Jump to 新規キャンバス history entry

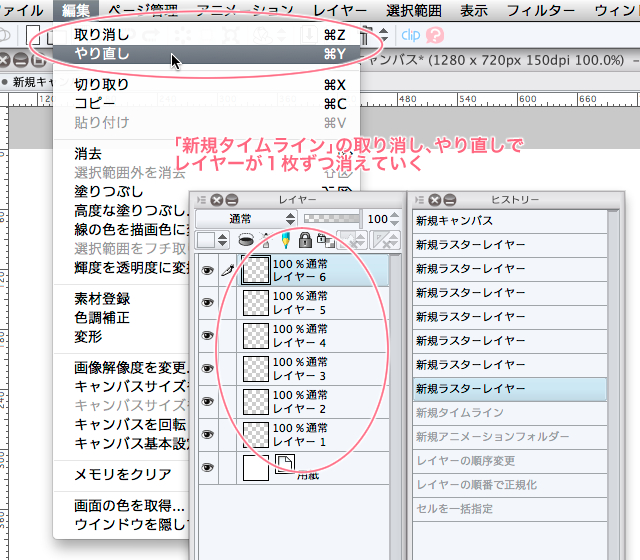coord(510,221)
